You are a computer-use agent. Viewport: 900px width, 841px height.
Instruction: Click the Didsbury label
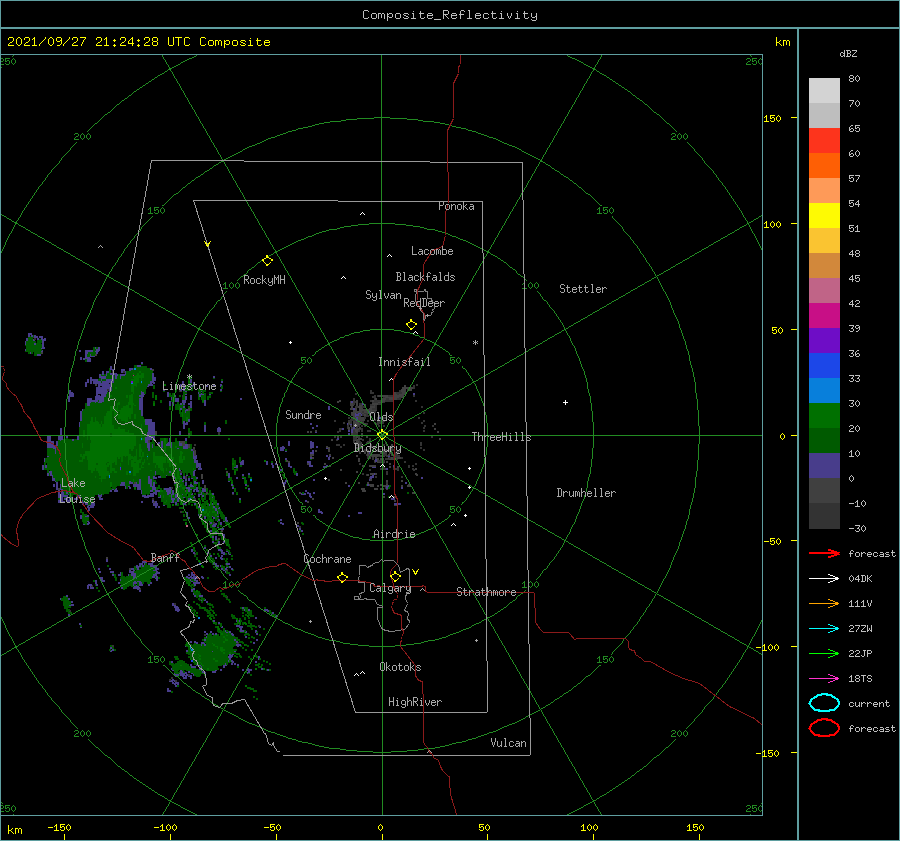click(377, 448)
